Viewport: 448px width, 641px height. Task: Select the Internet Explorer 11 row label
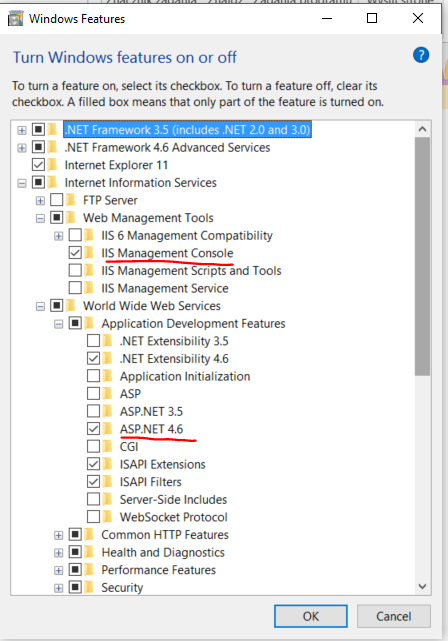(x=116, y=165)
